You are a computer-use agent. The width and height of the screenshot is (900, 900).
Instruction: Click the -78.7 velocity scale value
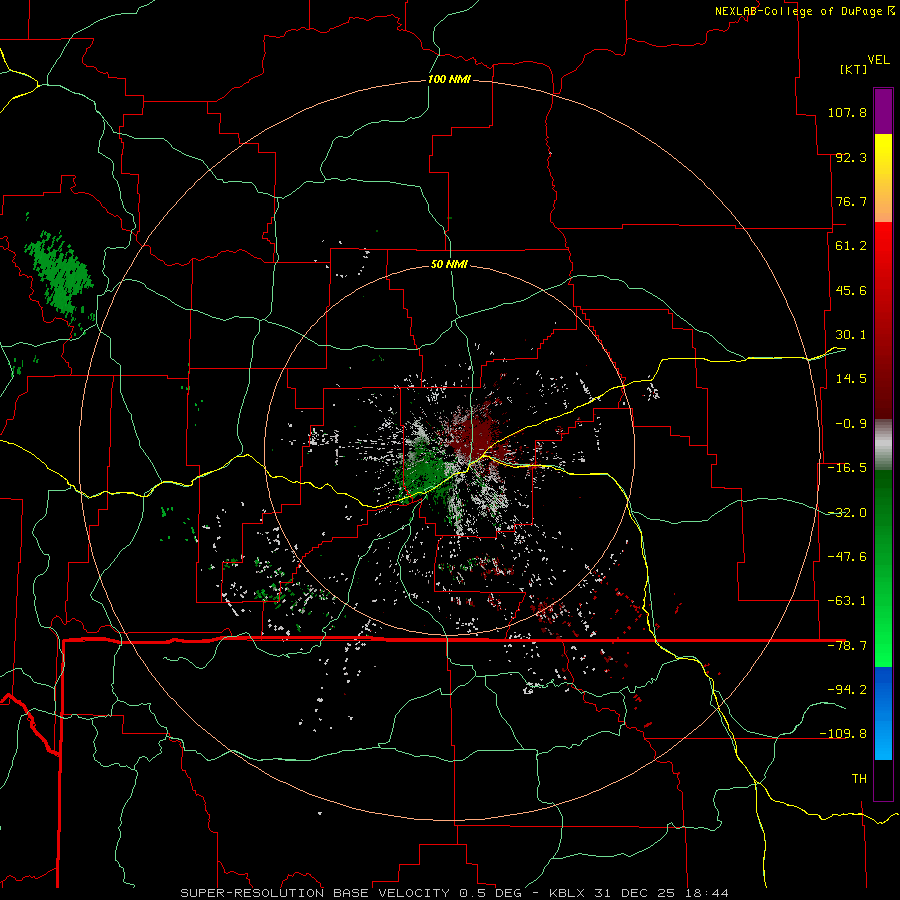pos(847,646)
